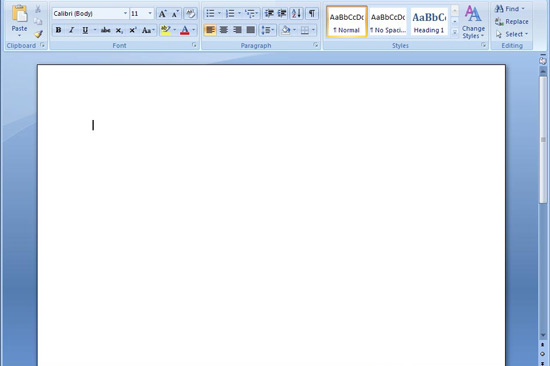The height and width of the screenshot is (366, 550).
Task: Click in the blank document page
Action: point(271,215)
